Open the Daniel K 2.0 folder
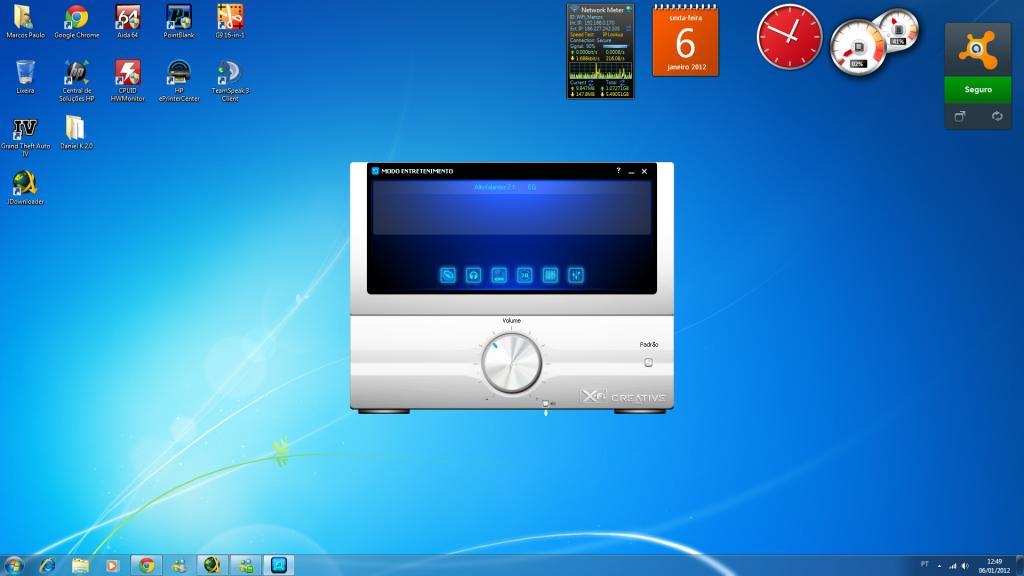Viewport: 1024px width, 576px height. click(x=76, y=133)
